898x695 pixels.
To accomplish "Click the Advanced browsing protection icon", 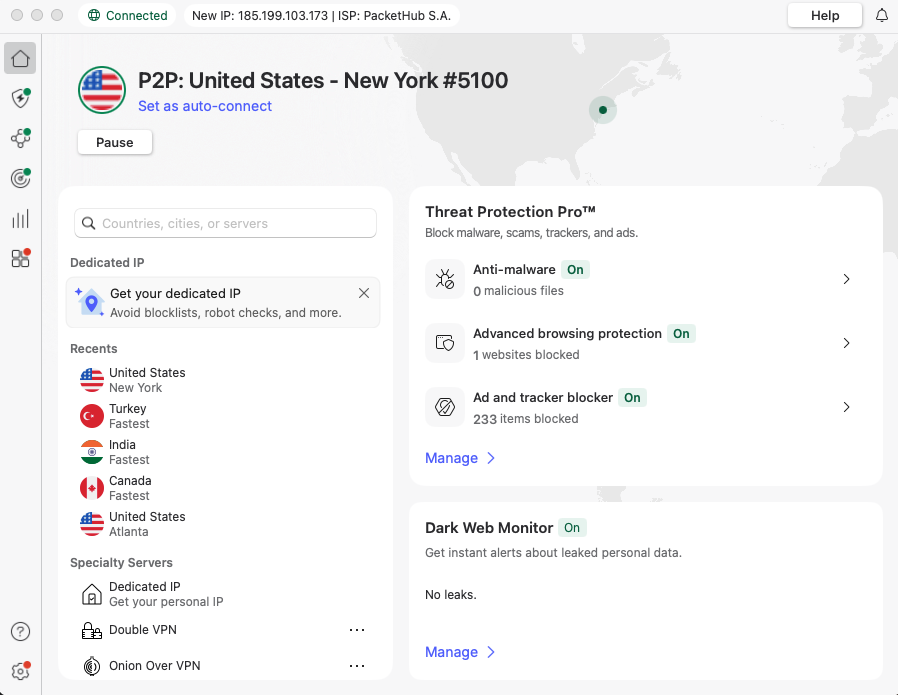I will pyautogui.click(x=444, y=343).
